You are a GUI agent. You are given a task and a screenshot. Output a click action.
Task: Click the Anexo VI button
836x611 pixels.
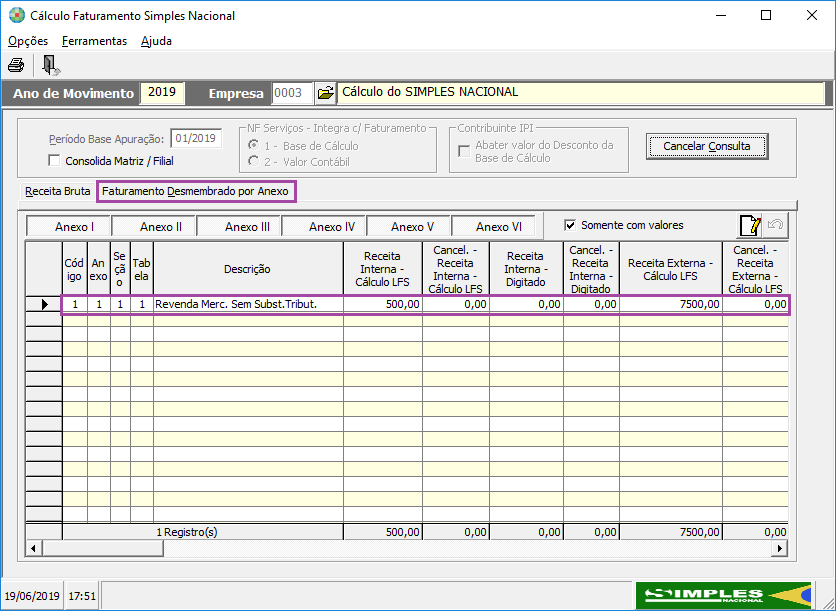point(494,227)
